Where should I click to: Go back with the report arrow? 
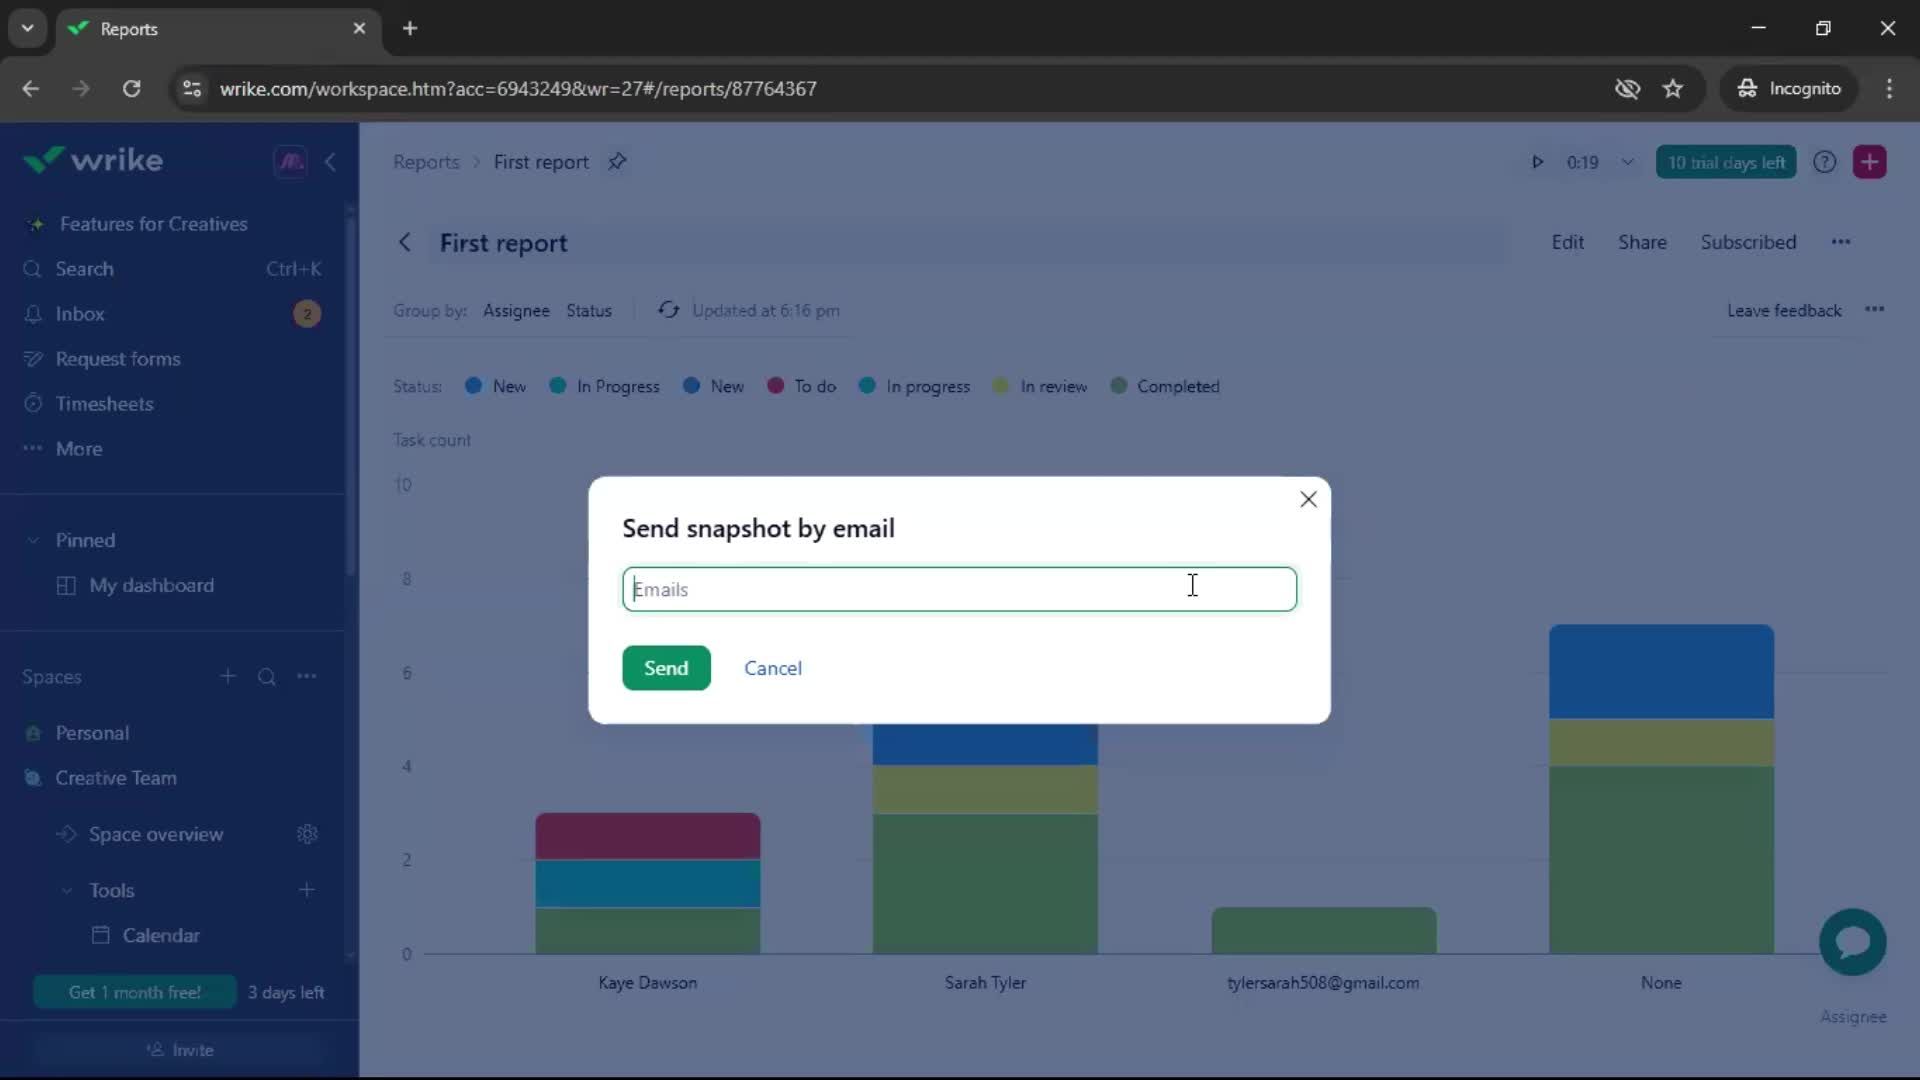405,242
